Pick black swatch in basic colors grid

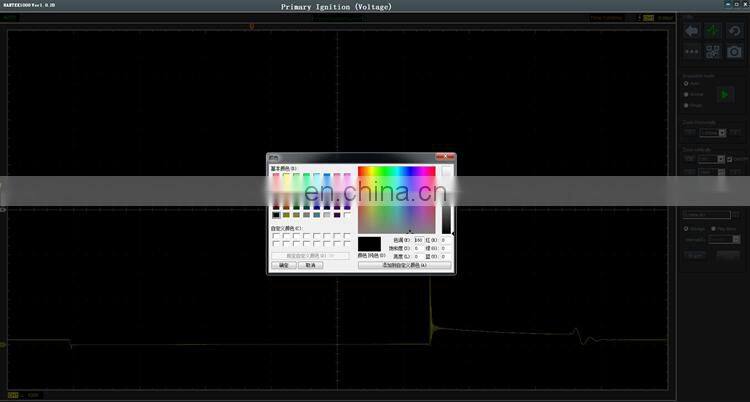pyautogui.click(x=276, y=214)
